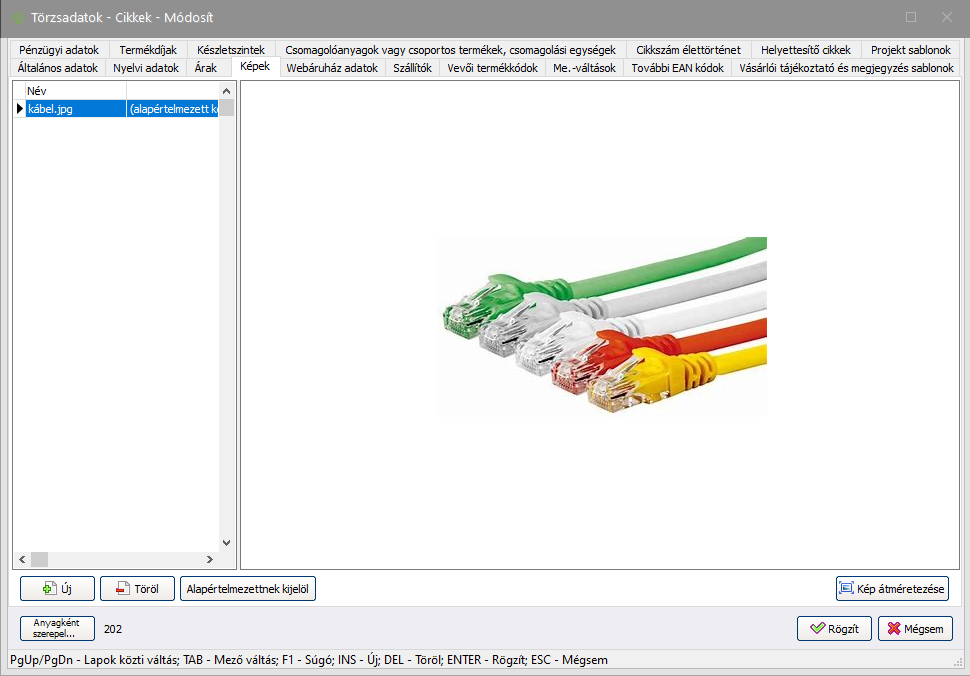This screenshot has width=970, height=676.
Task: Open the Webáruház adatok tab
Action: click(331, 68)
